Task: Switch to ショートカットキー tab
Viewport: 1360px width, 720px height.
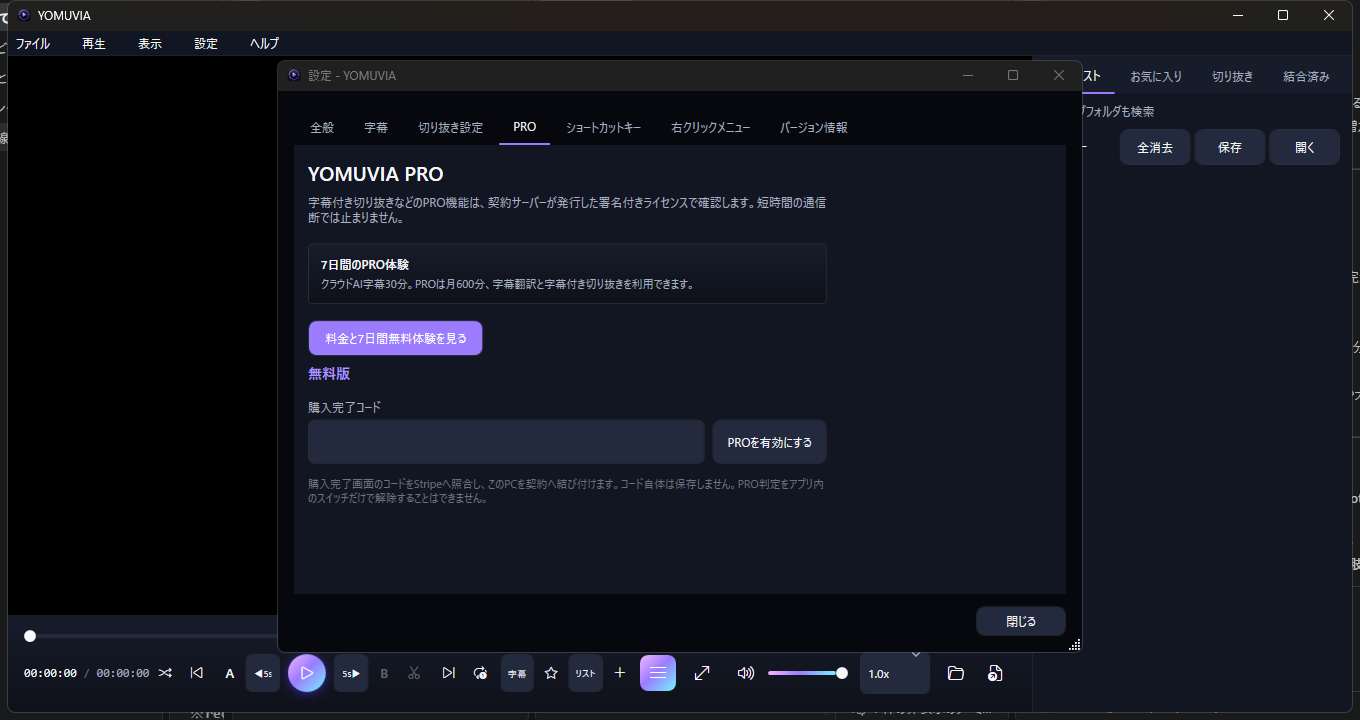Action: click(603, 127)
